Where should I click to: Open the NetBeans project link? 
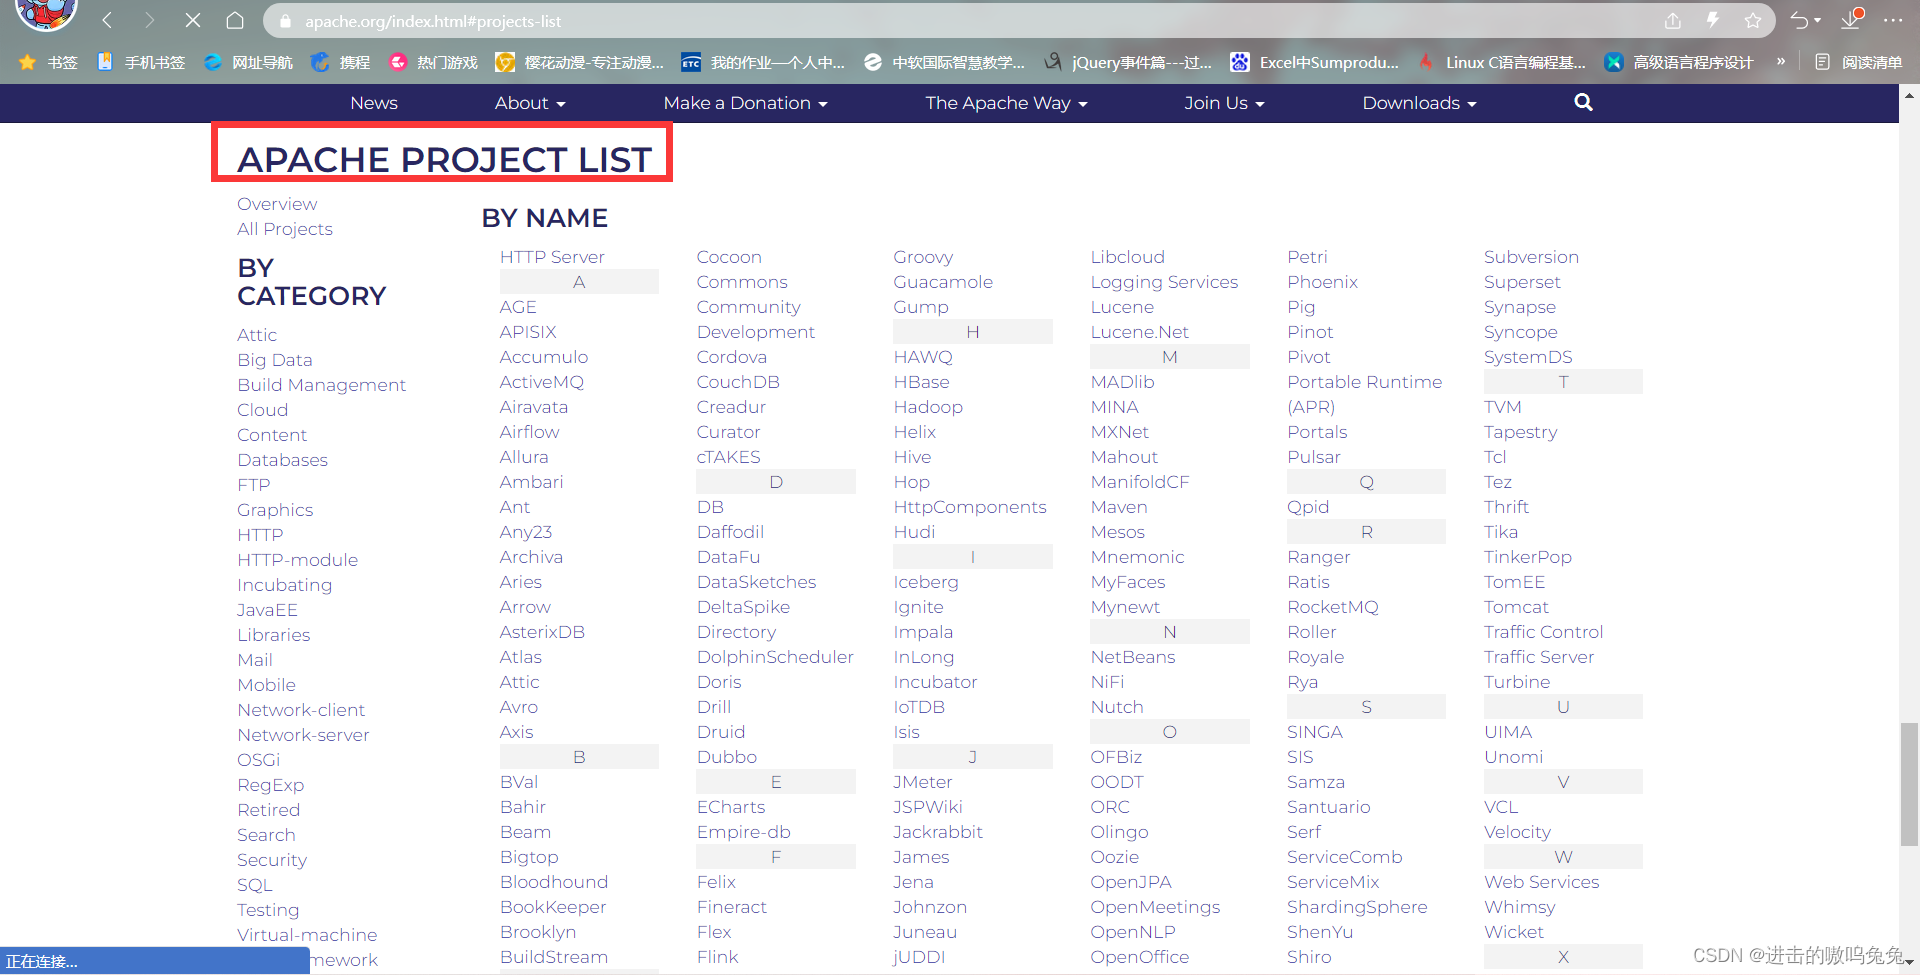[x=1133, y=657]
